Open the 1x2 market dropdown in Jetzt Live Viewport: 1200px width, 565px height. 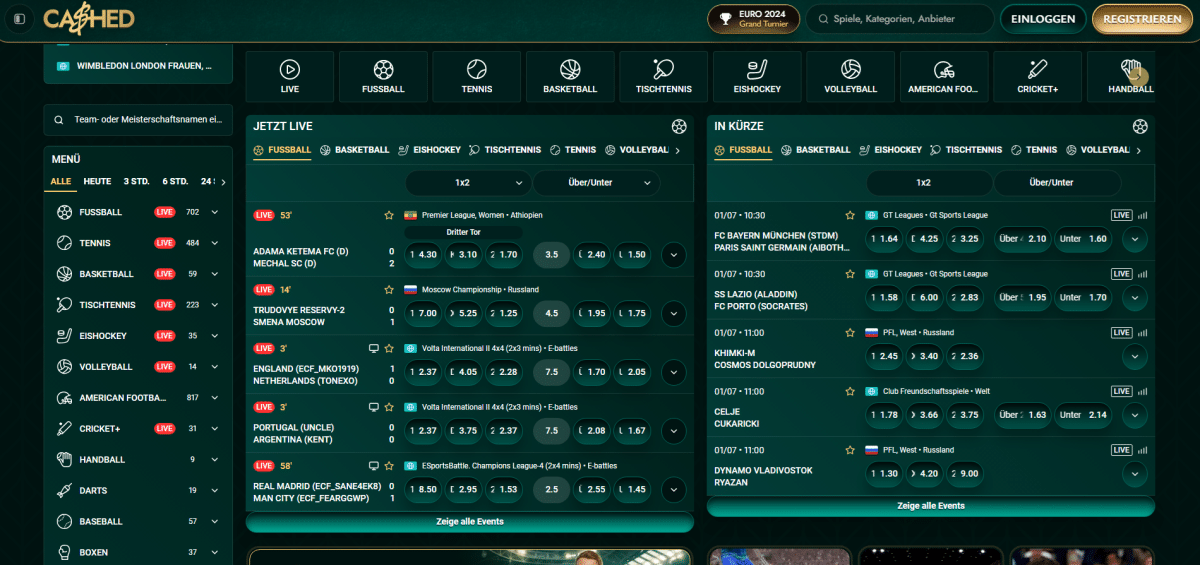[468, 183]
